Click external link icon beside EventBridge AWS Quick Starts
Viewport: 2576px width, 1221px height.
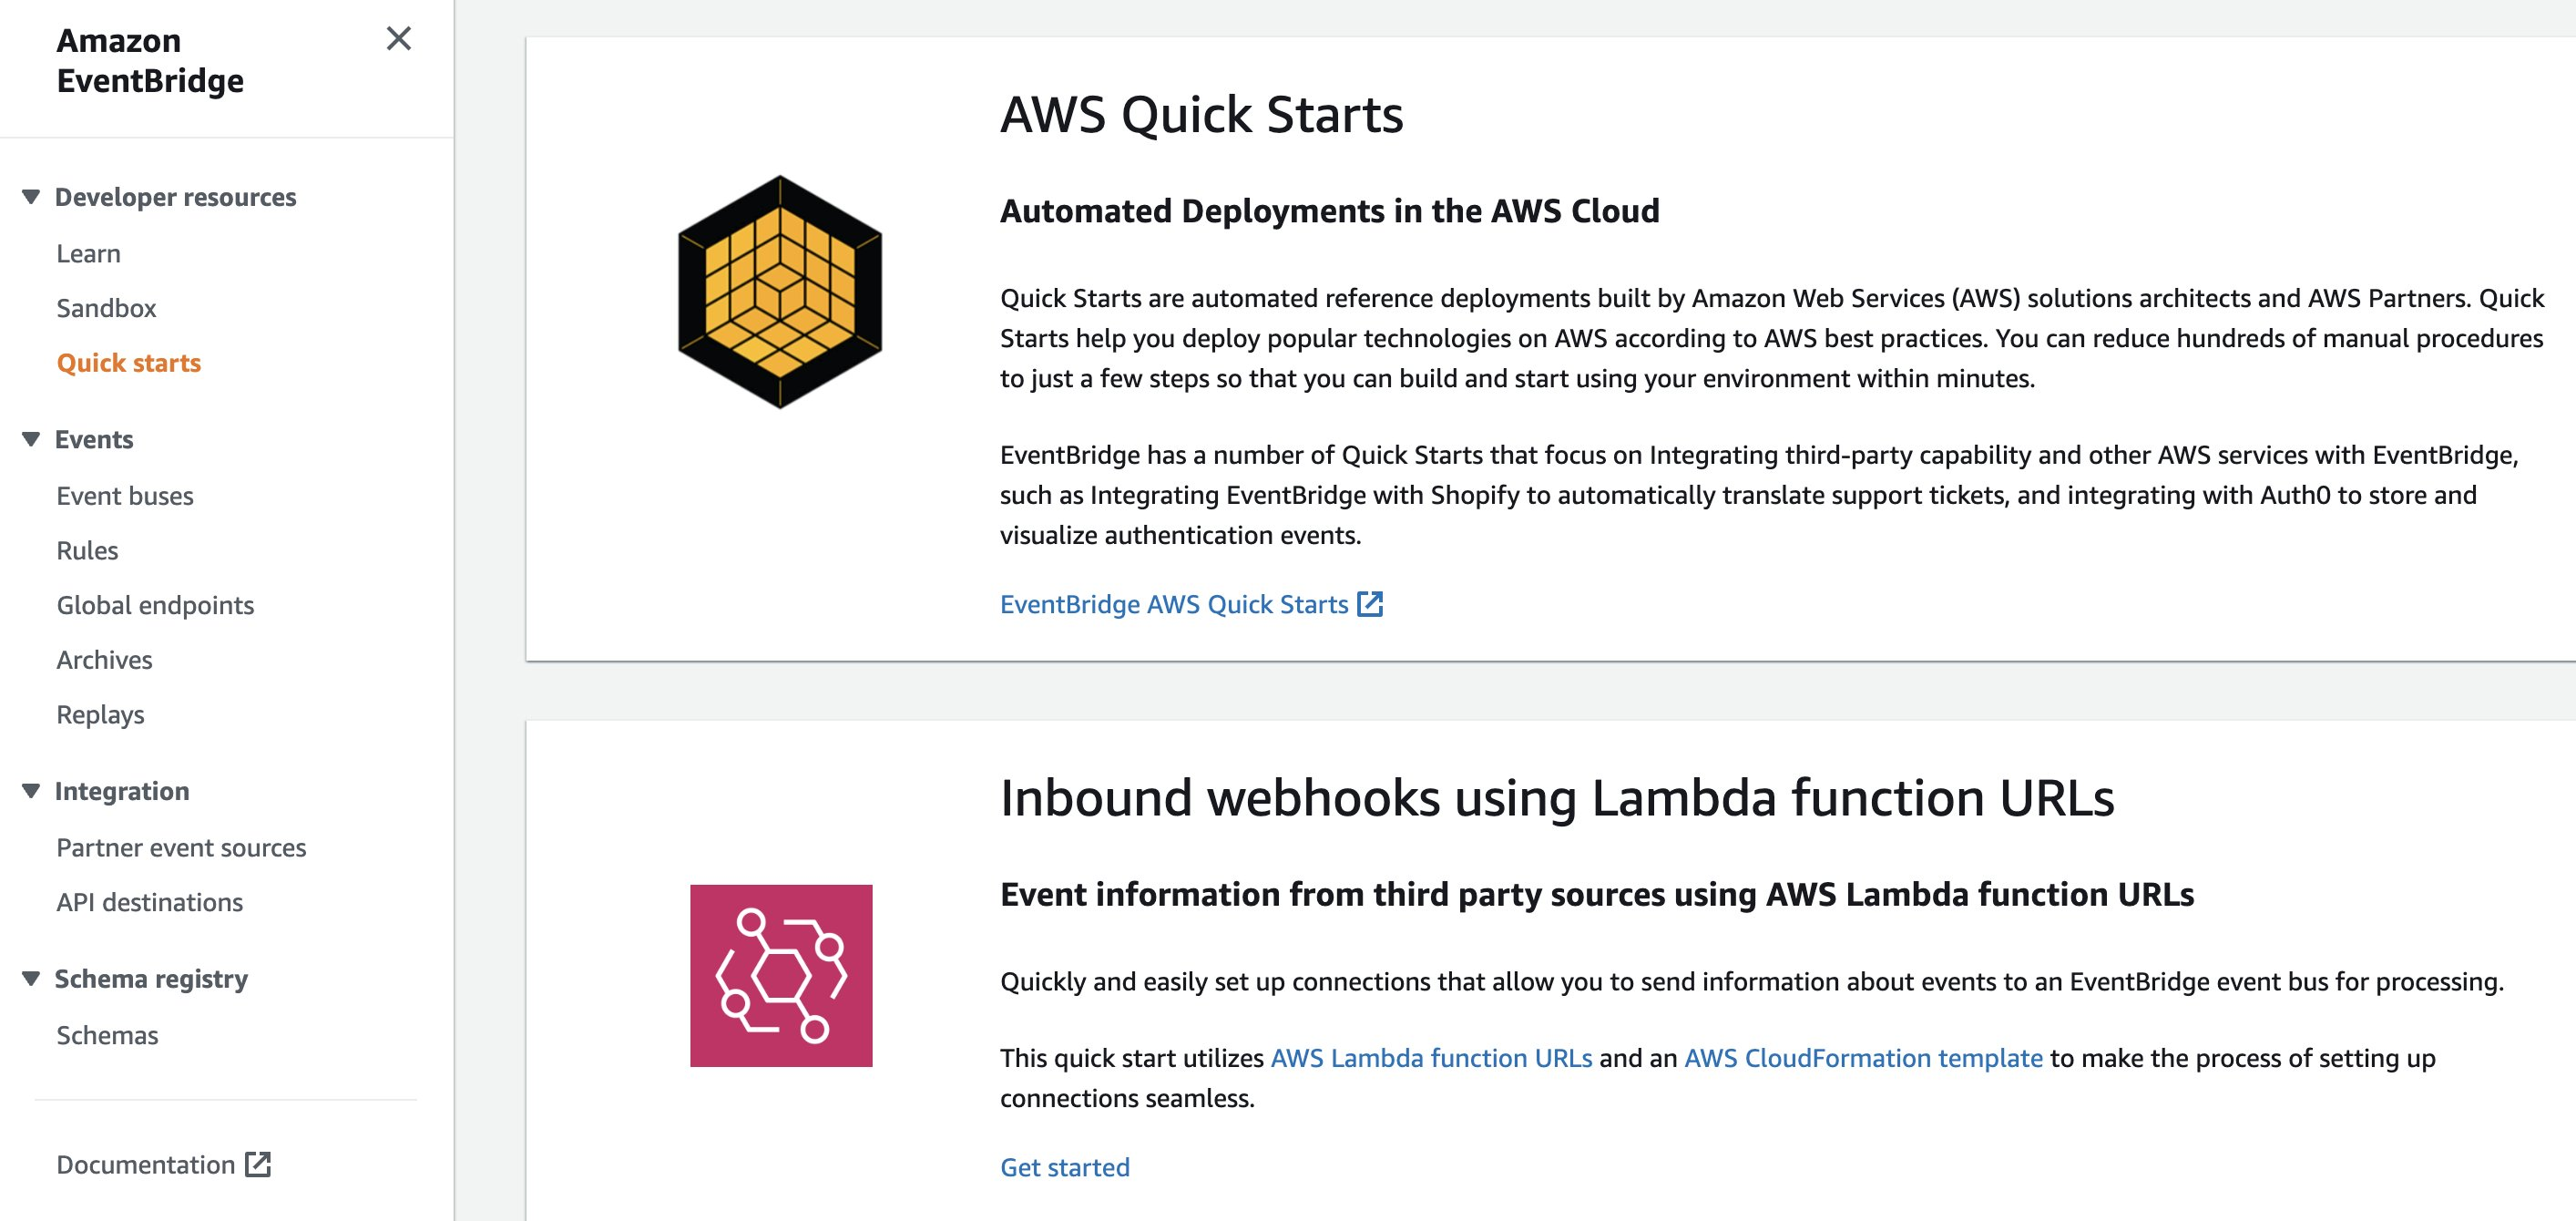1370,604
